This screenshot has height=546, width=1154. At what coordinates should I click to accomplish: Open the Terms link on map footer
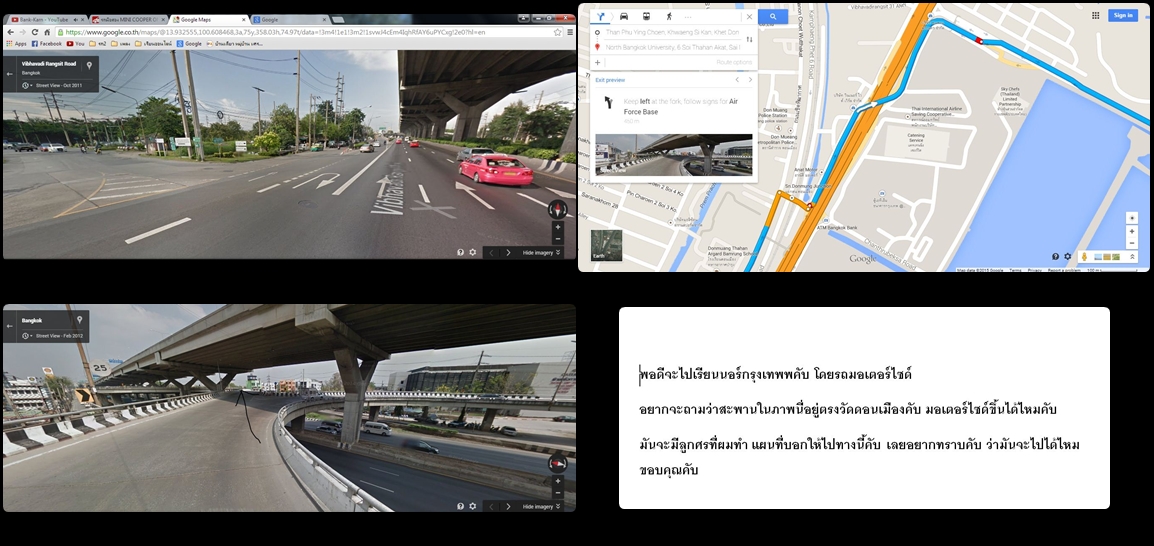pos(1015,270)
